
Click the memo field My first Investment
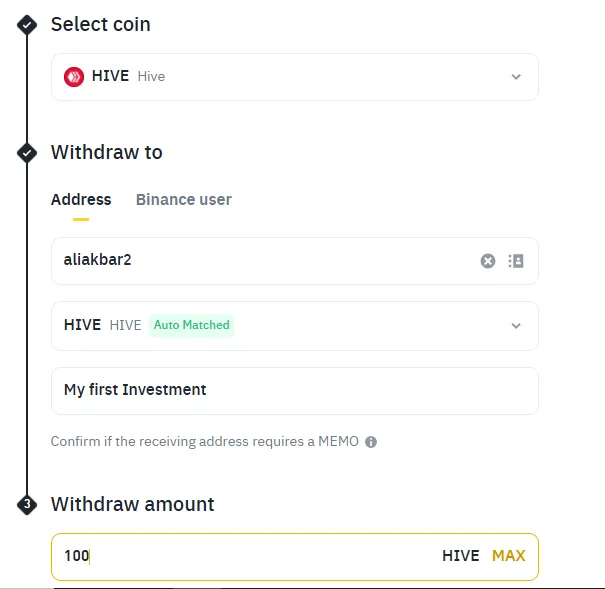pos(295,391)
